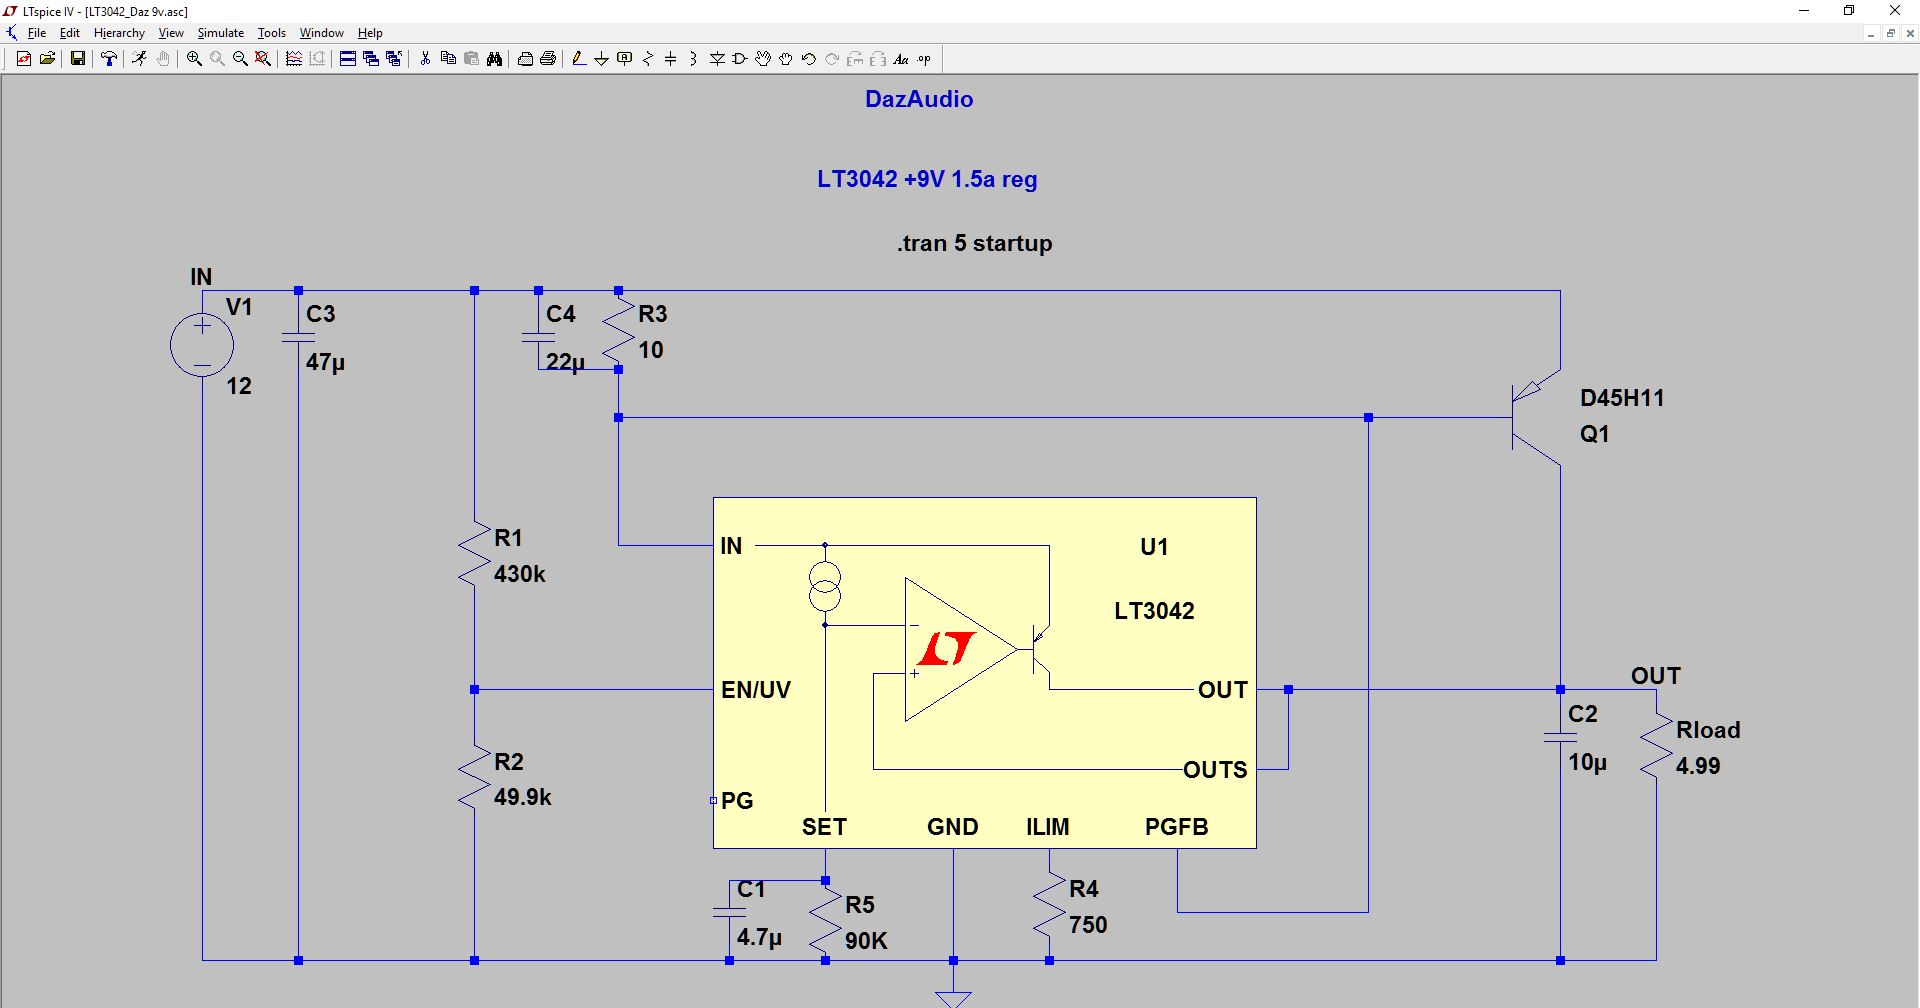The height and width of the screenshot is (1008, 1920).
Task: Click the 'LT3042 +9V 1.5a reg' title text
Action: (x=927, y=179)
